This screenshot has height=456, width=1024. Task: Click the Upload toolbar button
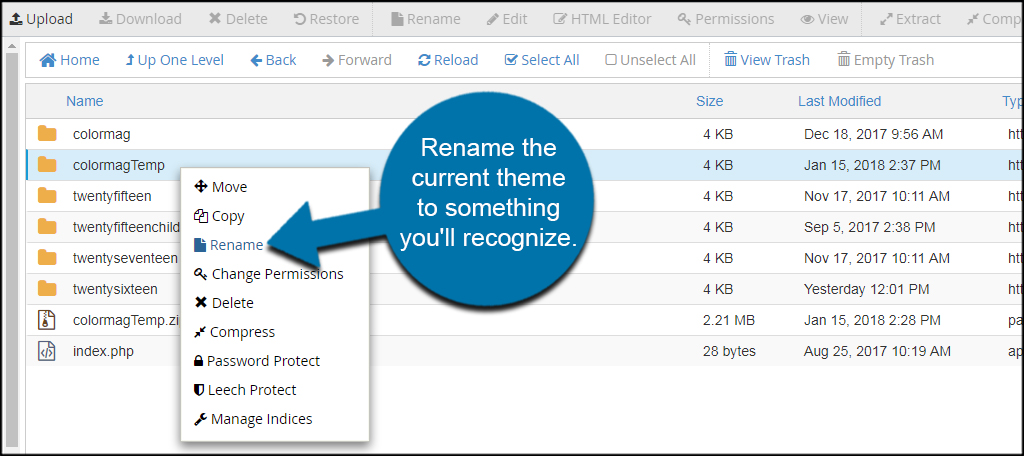tap(42, 19)
